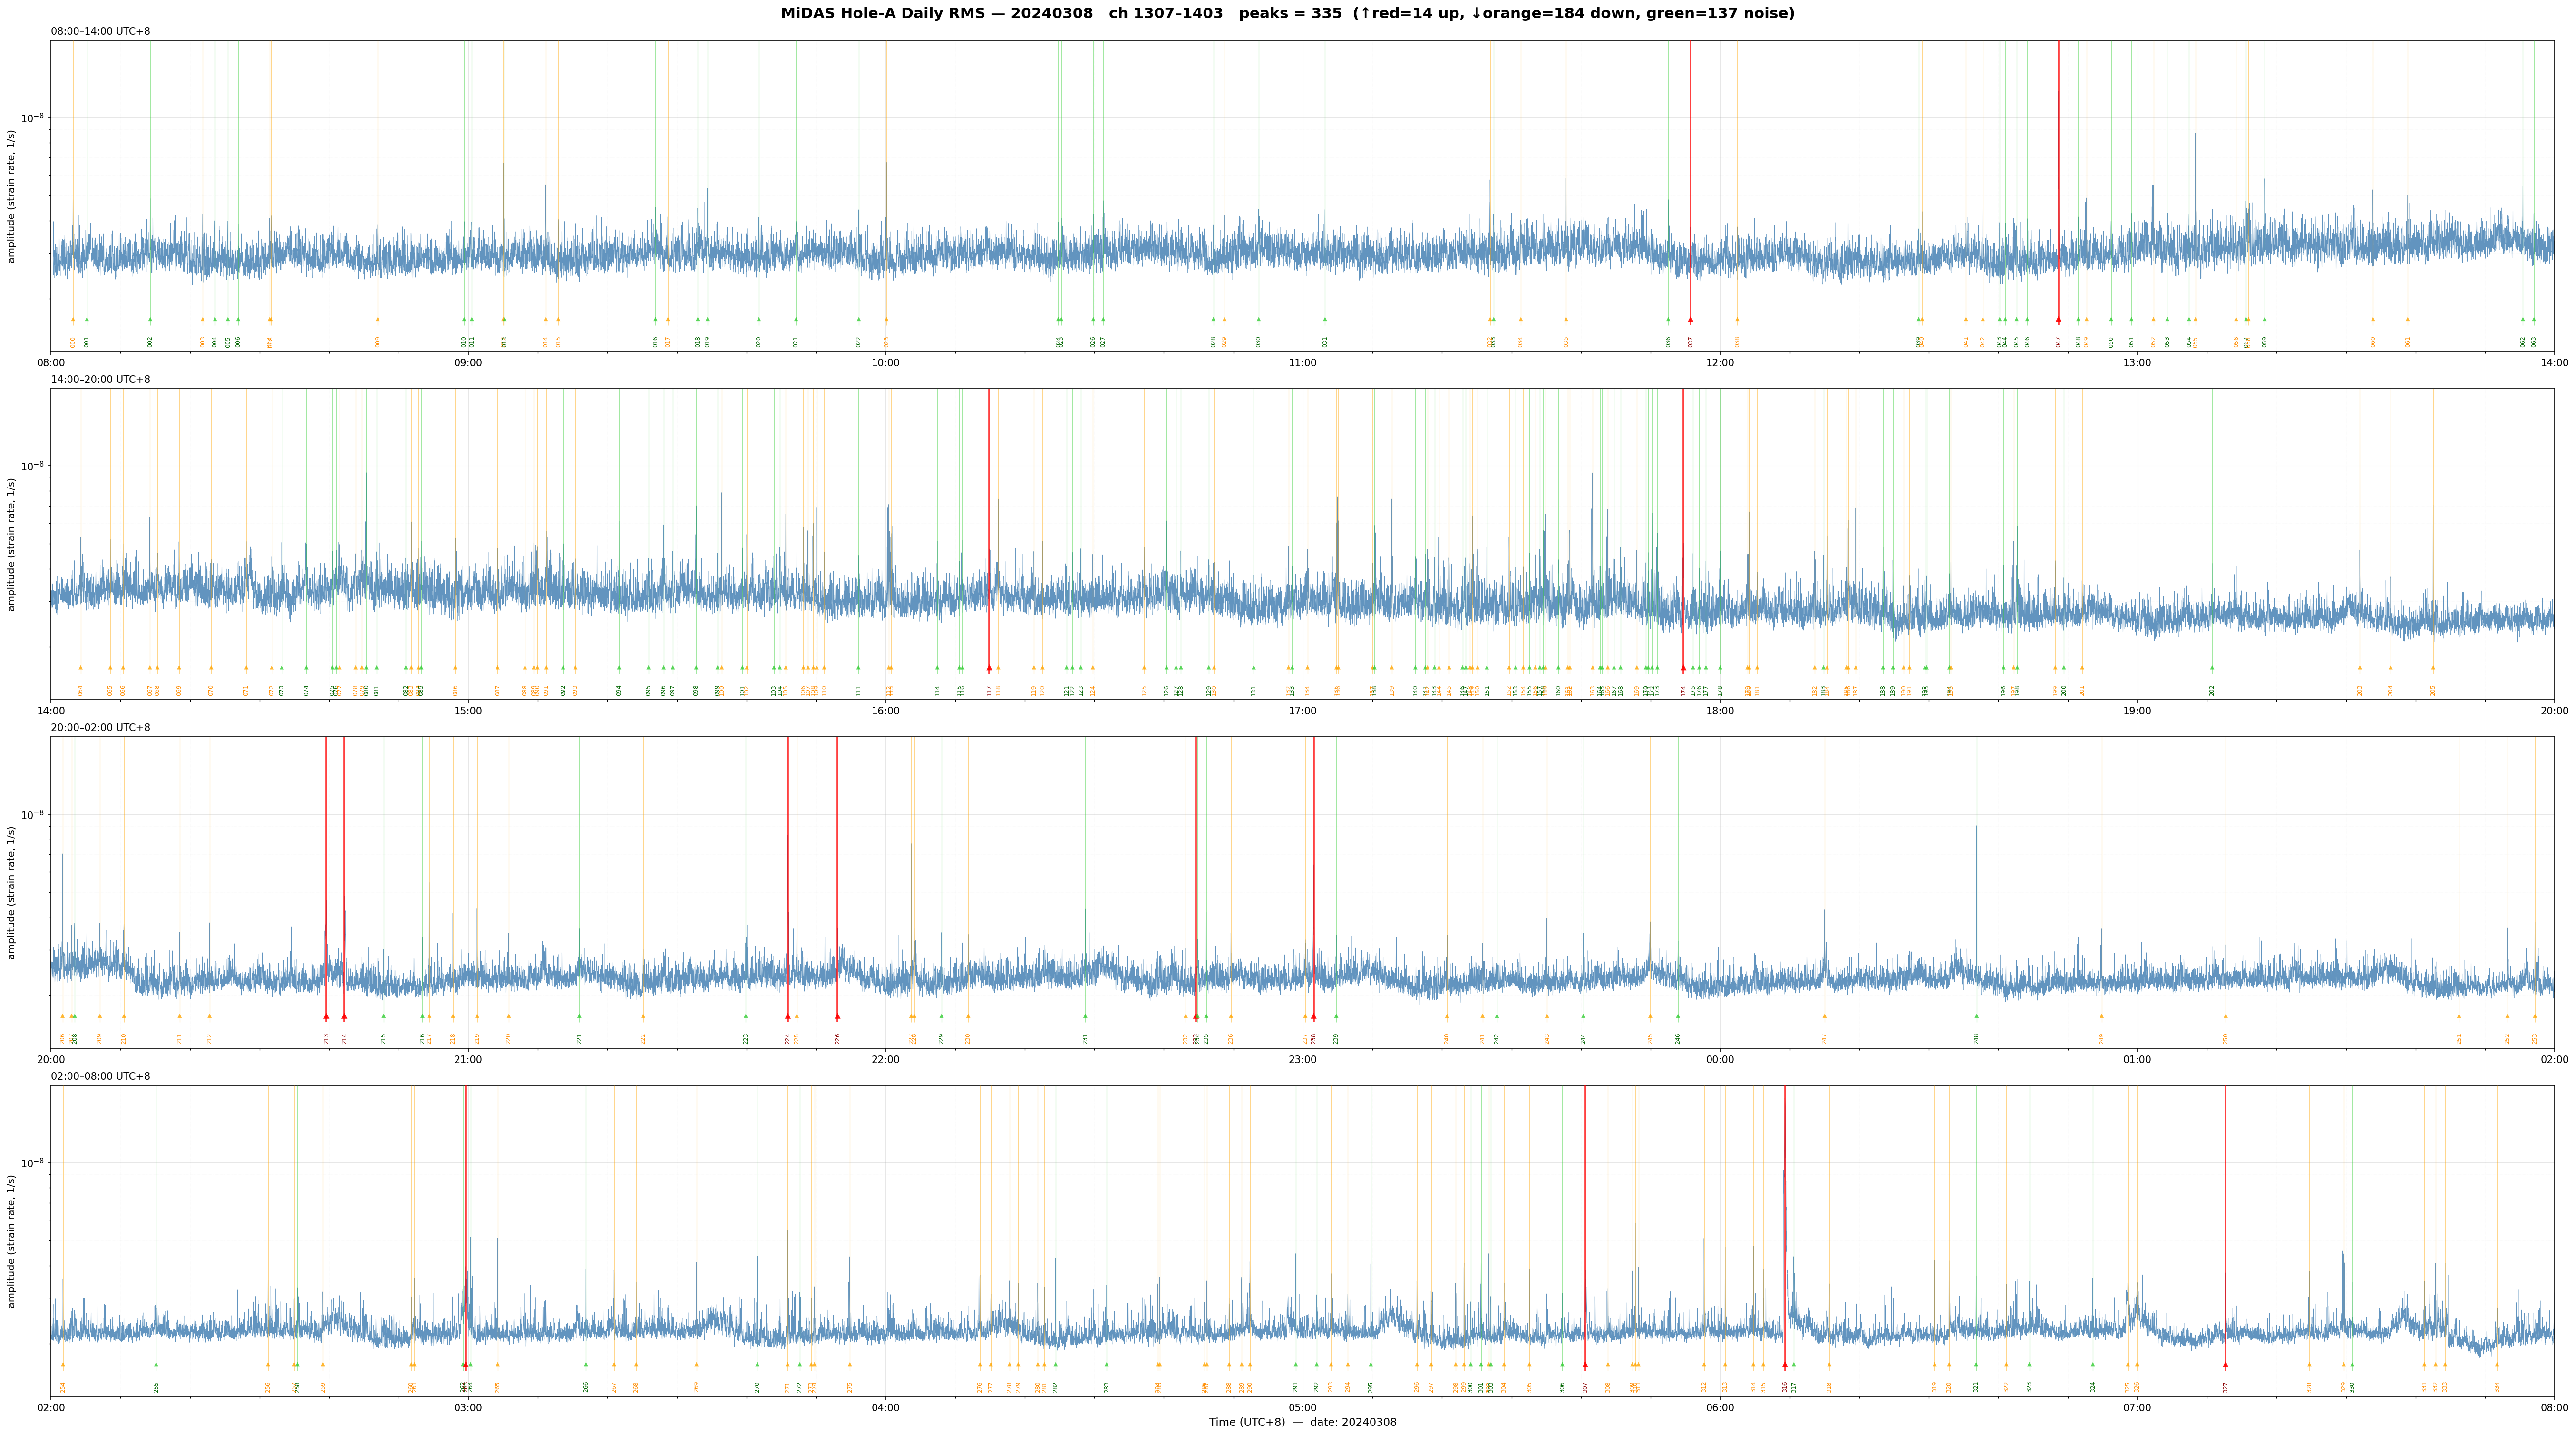Click the "22:00" time tick label
This screenshot has height=1435, width=2576.
point(886,1060)
